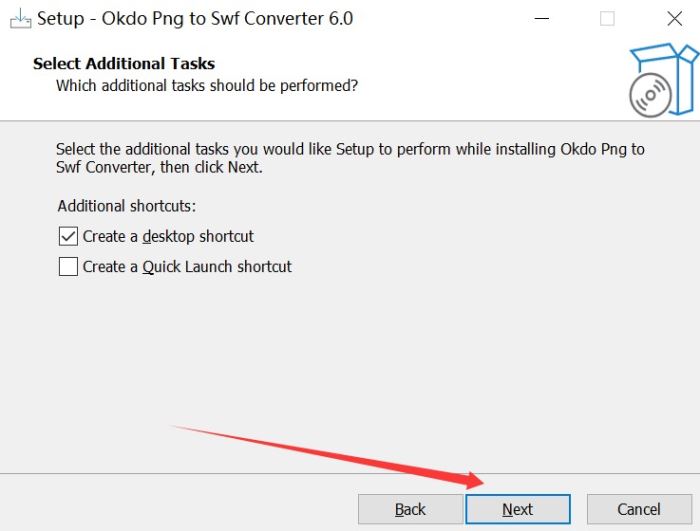The height and width of the screenshot is (531, 700).
Task: Abort installation with the Cancel button
Action: point(638,509)
